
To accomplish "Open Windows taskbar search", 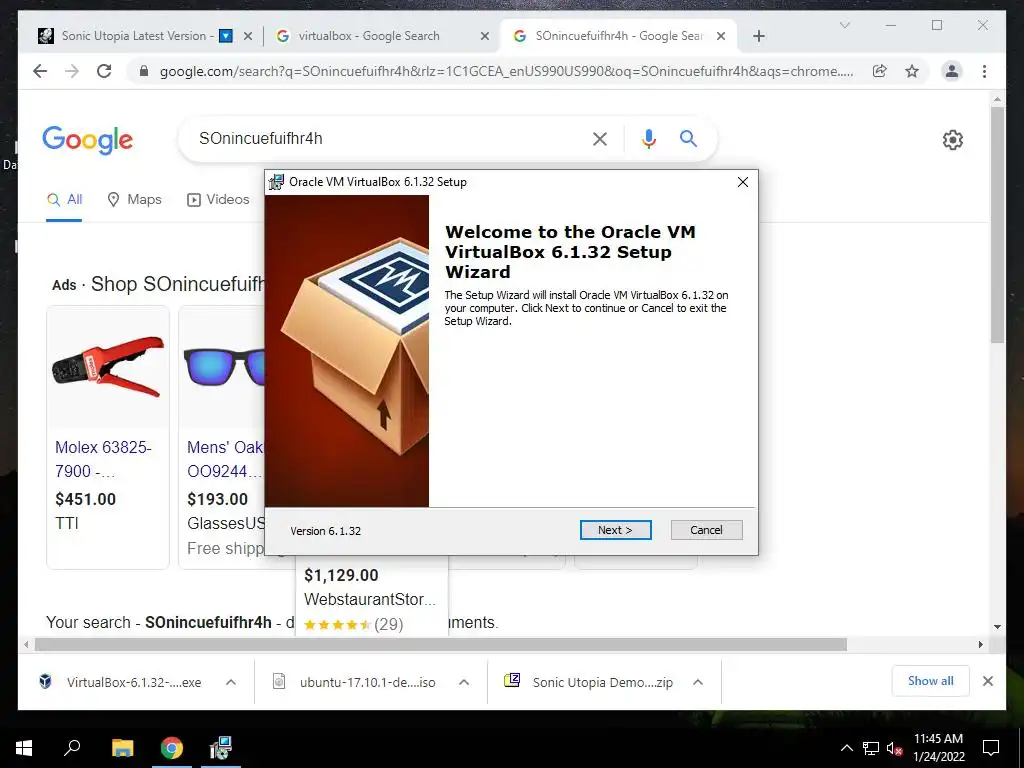I will [72, 748].
